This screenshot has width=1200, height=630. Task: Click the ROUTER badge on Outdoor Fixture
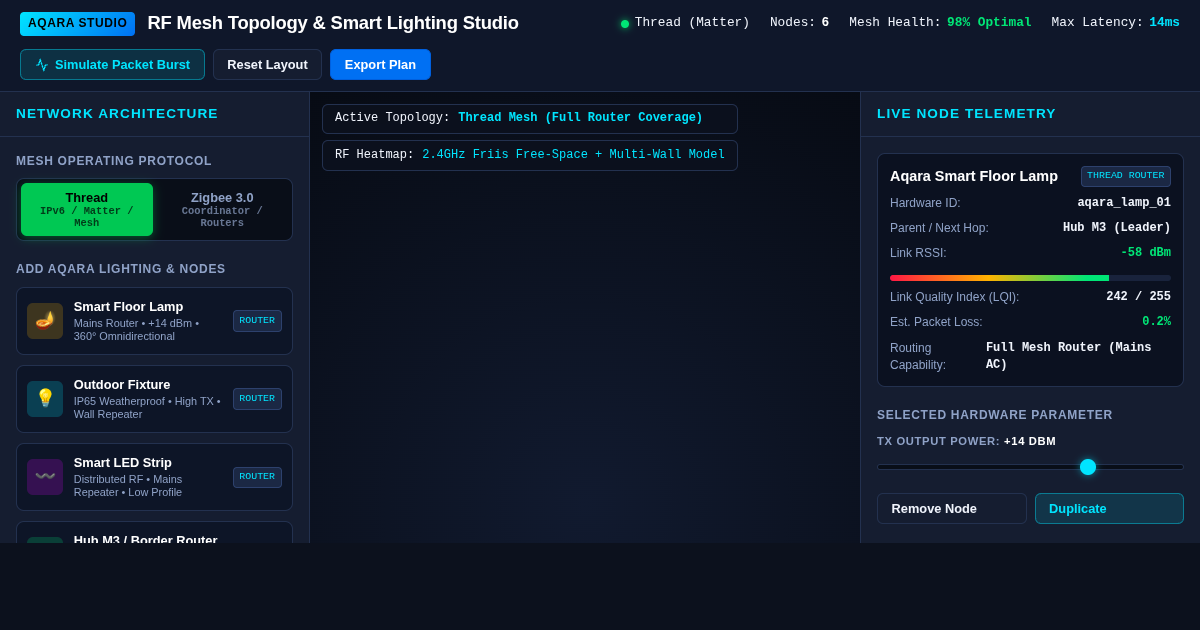pyautogui.click(x=257, y=399)
